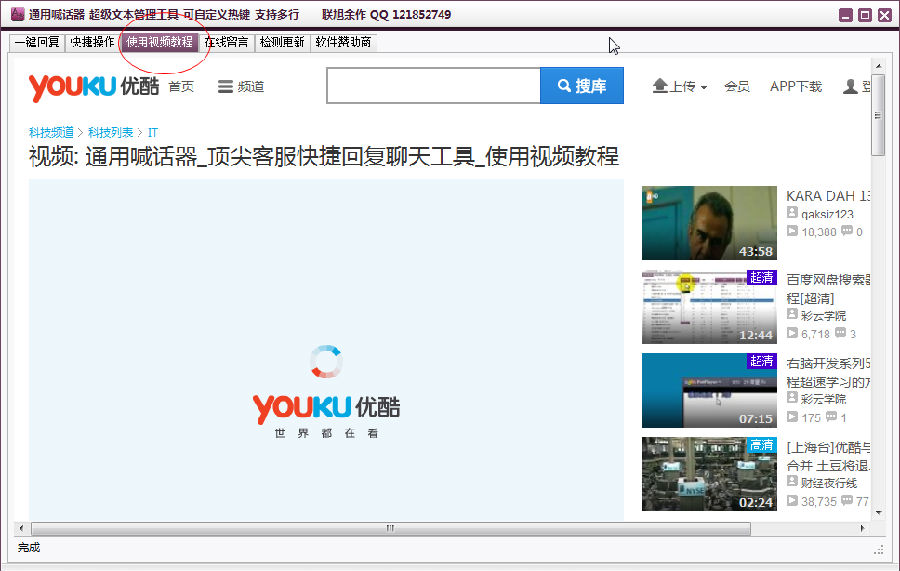This screenshot has width=900, height=571.
Task: Open the 07:15 右脑开发 video thumbnail
Action: pos(709,390)
